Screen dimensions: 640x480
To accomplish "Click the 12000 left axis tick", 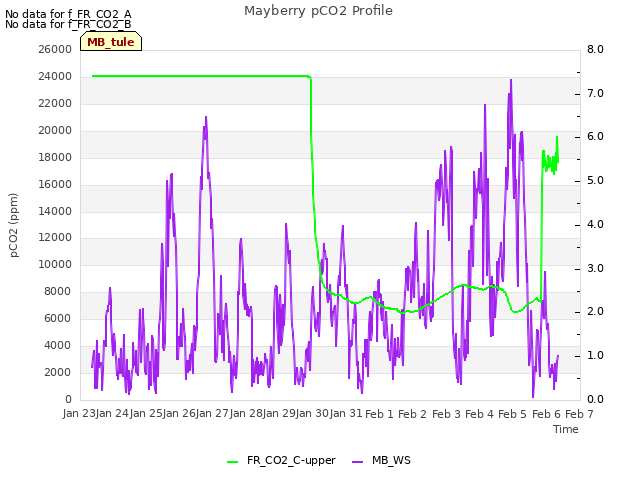I will (x=55, y=238).
